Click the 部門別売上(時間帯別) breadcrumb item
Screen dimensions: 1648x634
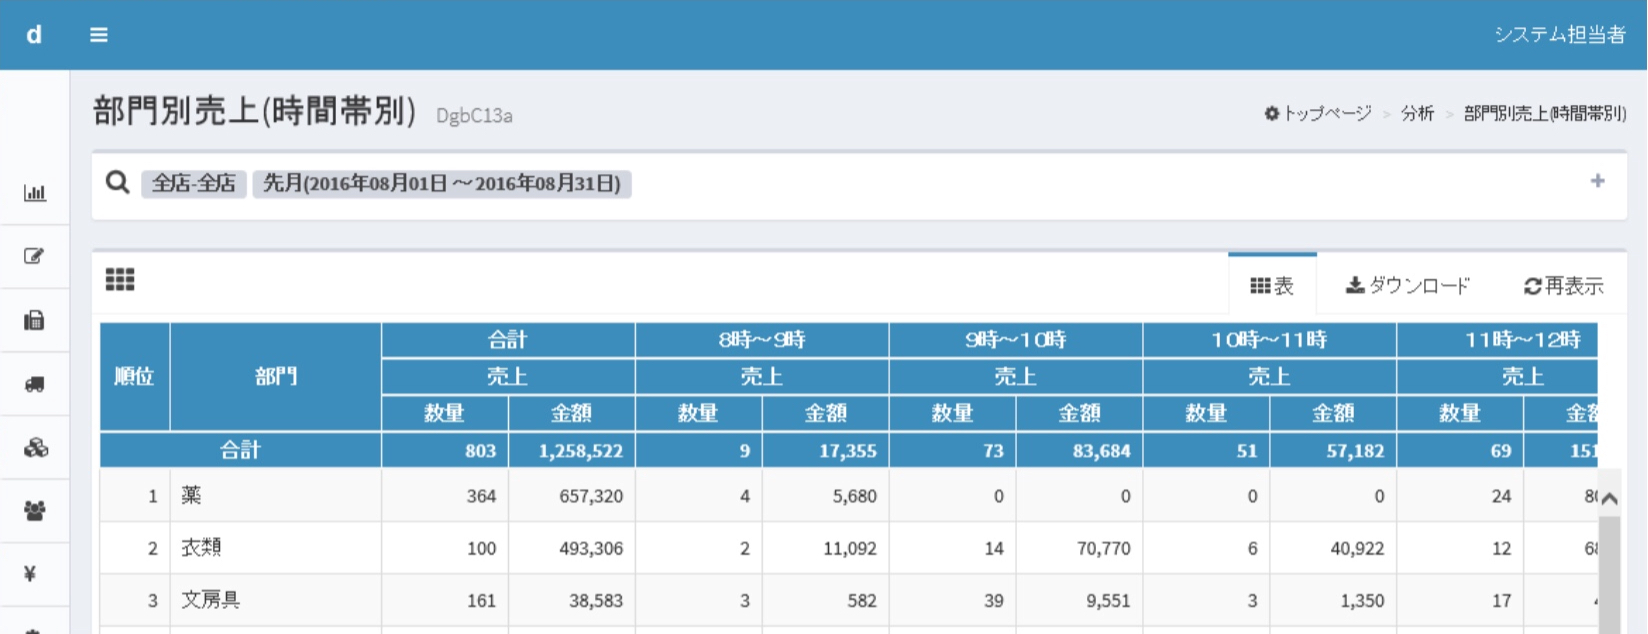[x=1545, y=114]
